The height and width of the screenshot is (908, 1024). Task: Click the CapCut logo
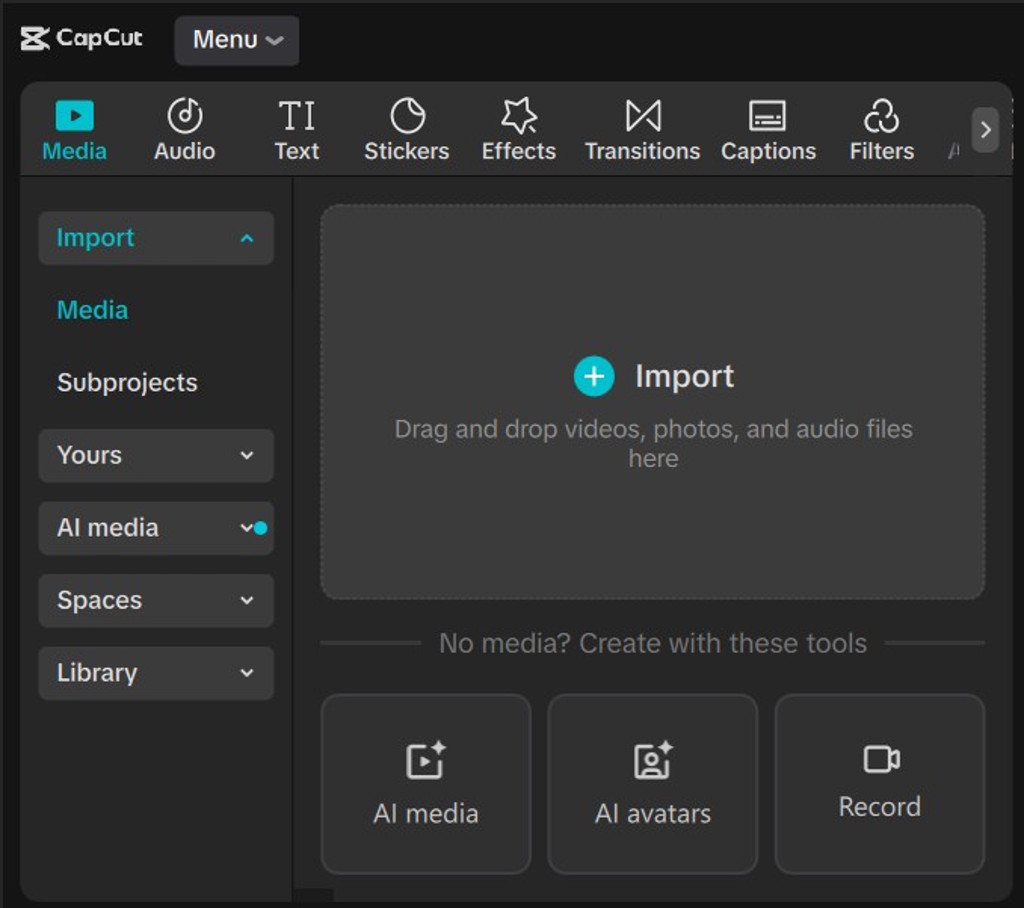(83, 39)
